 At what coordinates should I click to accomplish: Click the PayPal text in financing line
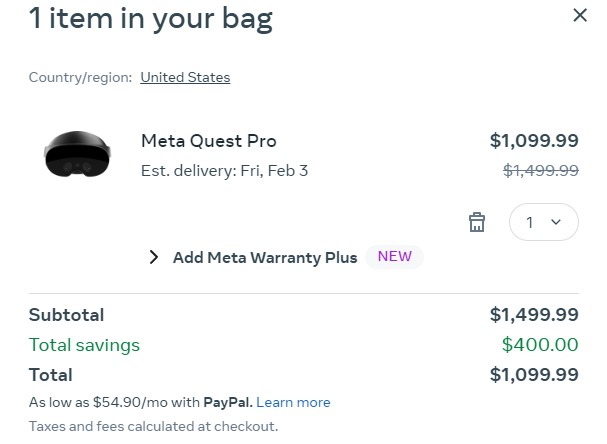(228, 402)
